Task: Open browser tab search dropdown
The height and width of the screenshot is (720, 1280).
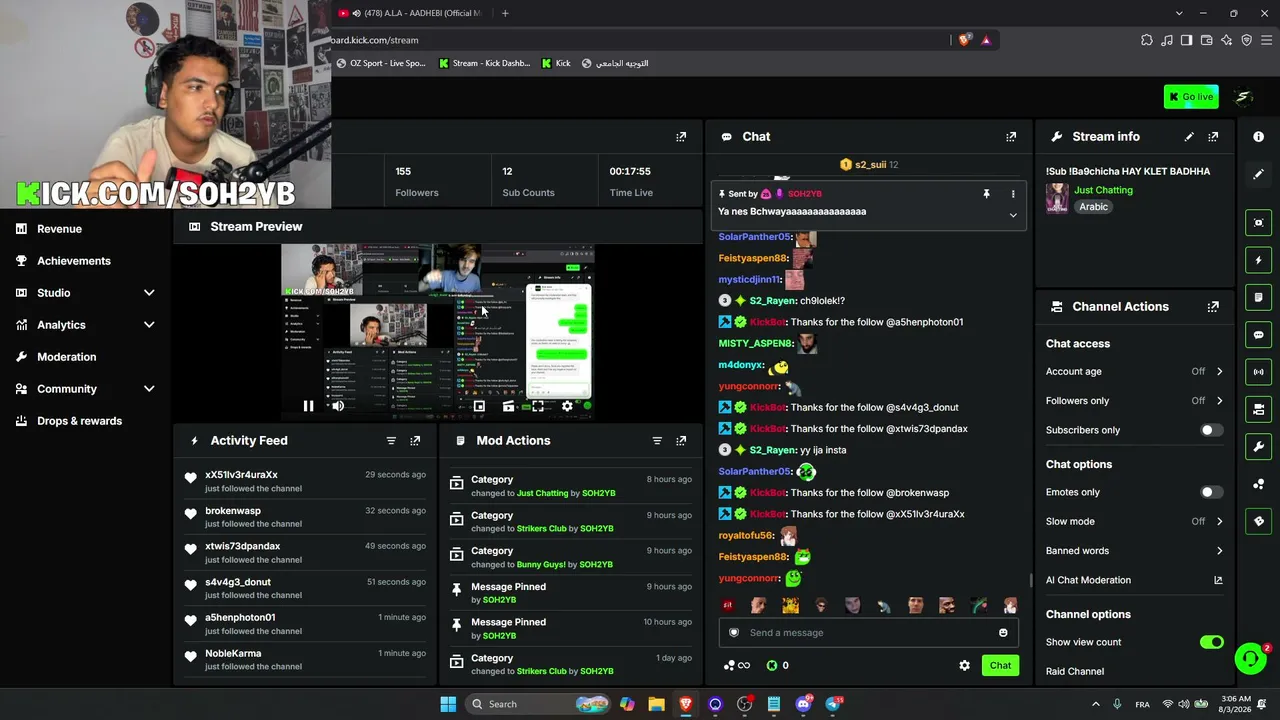Action: click(x=1179, y=13)
